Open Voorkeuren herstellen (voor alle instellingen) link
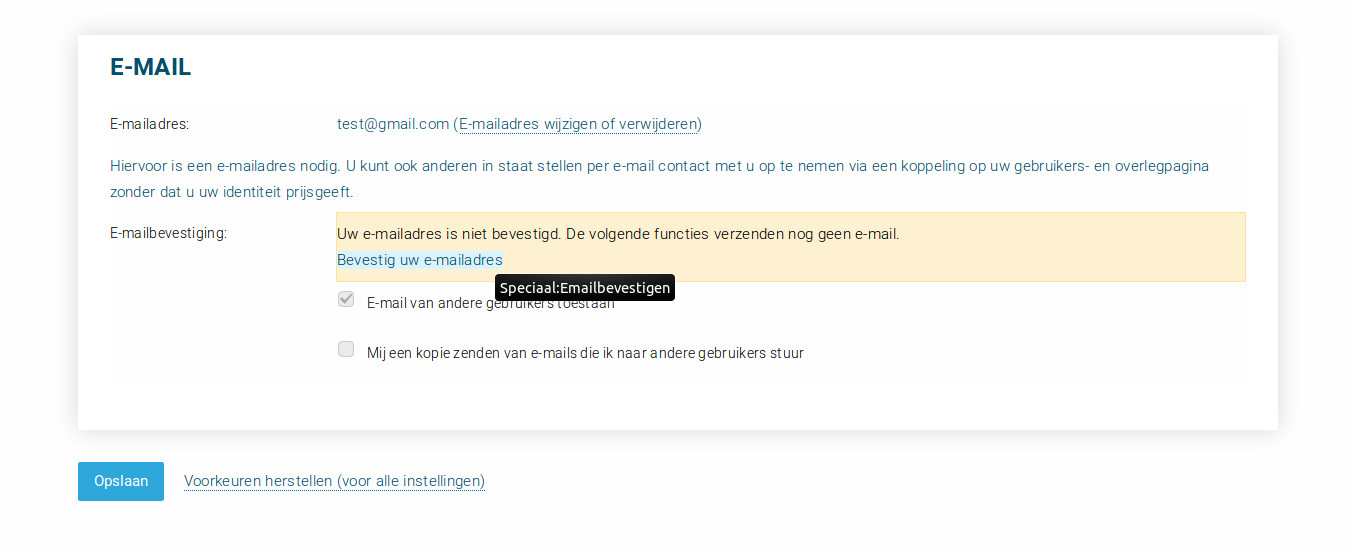 coord(334,481)
